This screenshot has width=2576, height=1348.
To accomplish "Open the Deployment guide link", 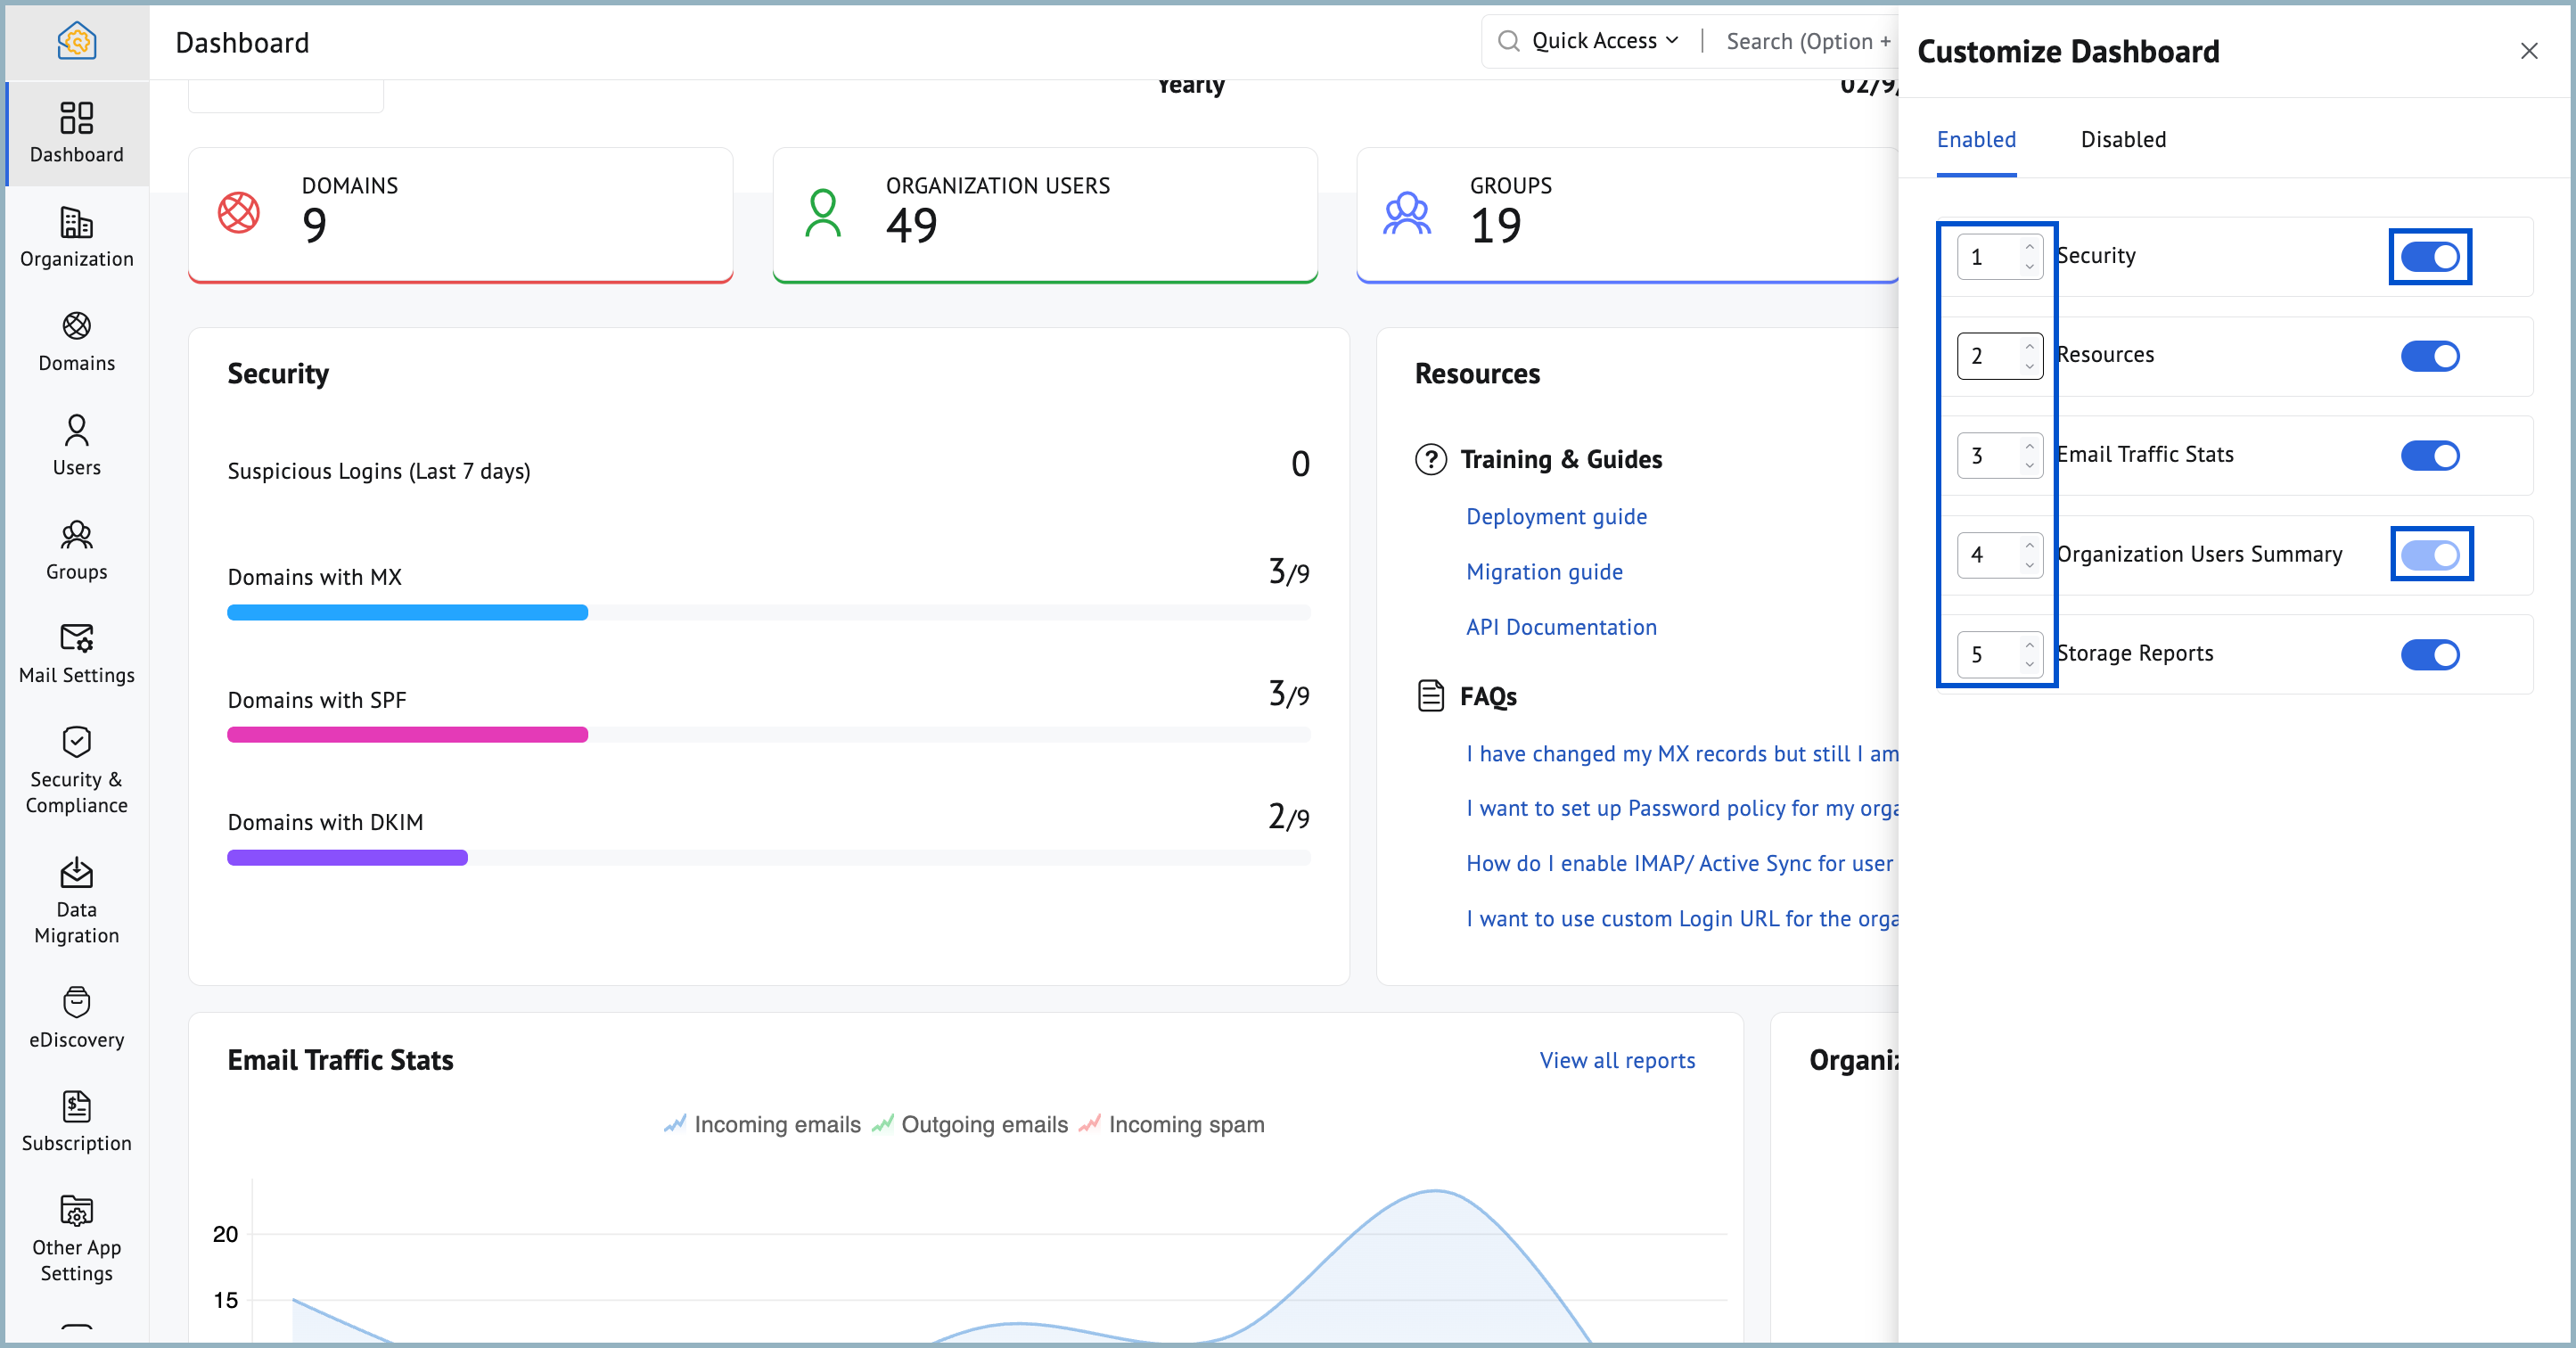I will click(1556, 516).
